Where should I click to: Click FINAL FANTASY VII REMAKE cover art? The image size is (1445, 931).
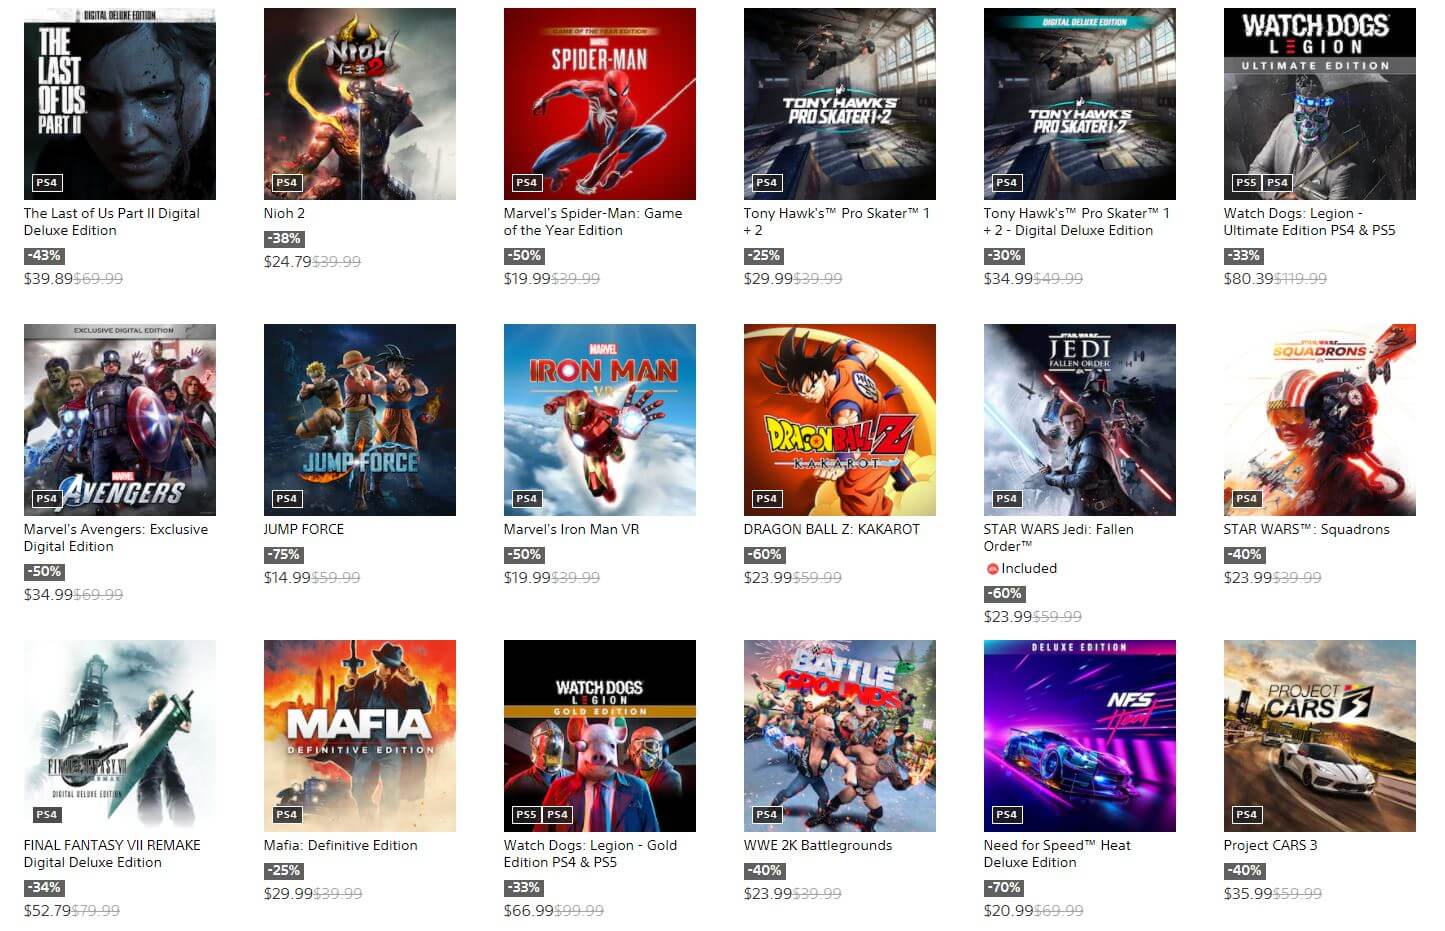point(120,736)
